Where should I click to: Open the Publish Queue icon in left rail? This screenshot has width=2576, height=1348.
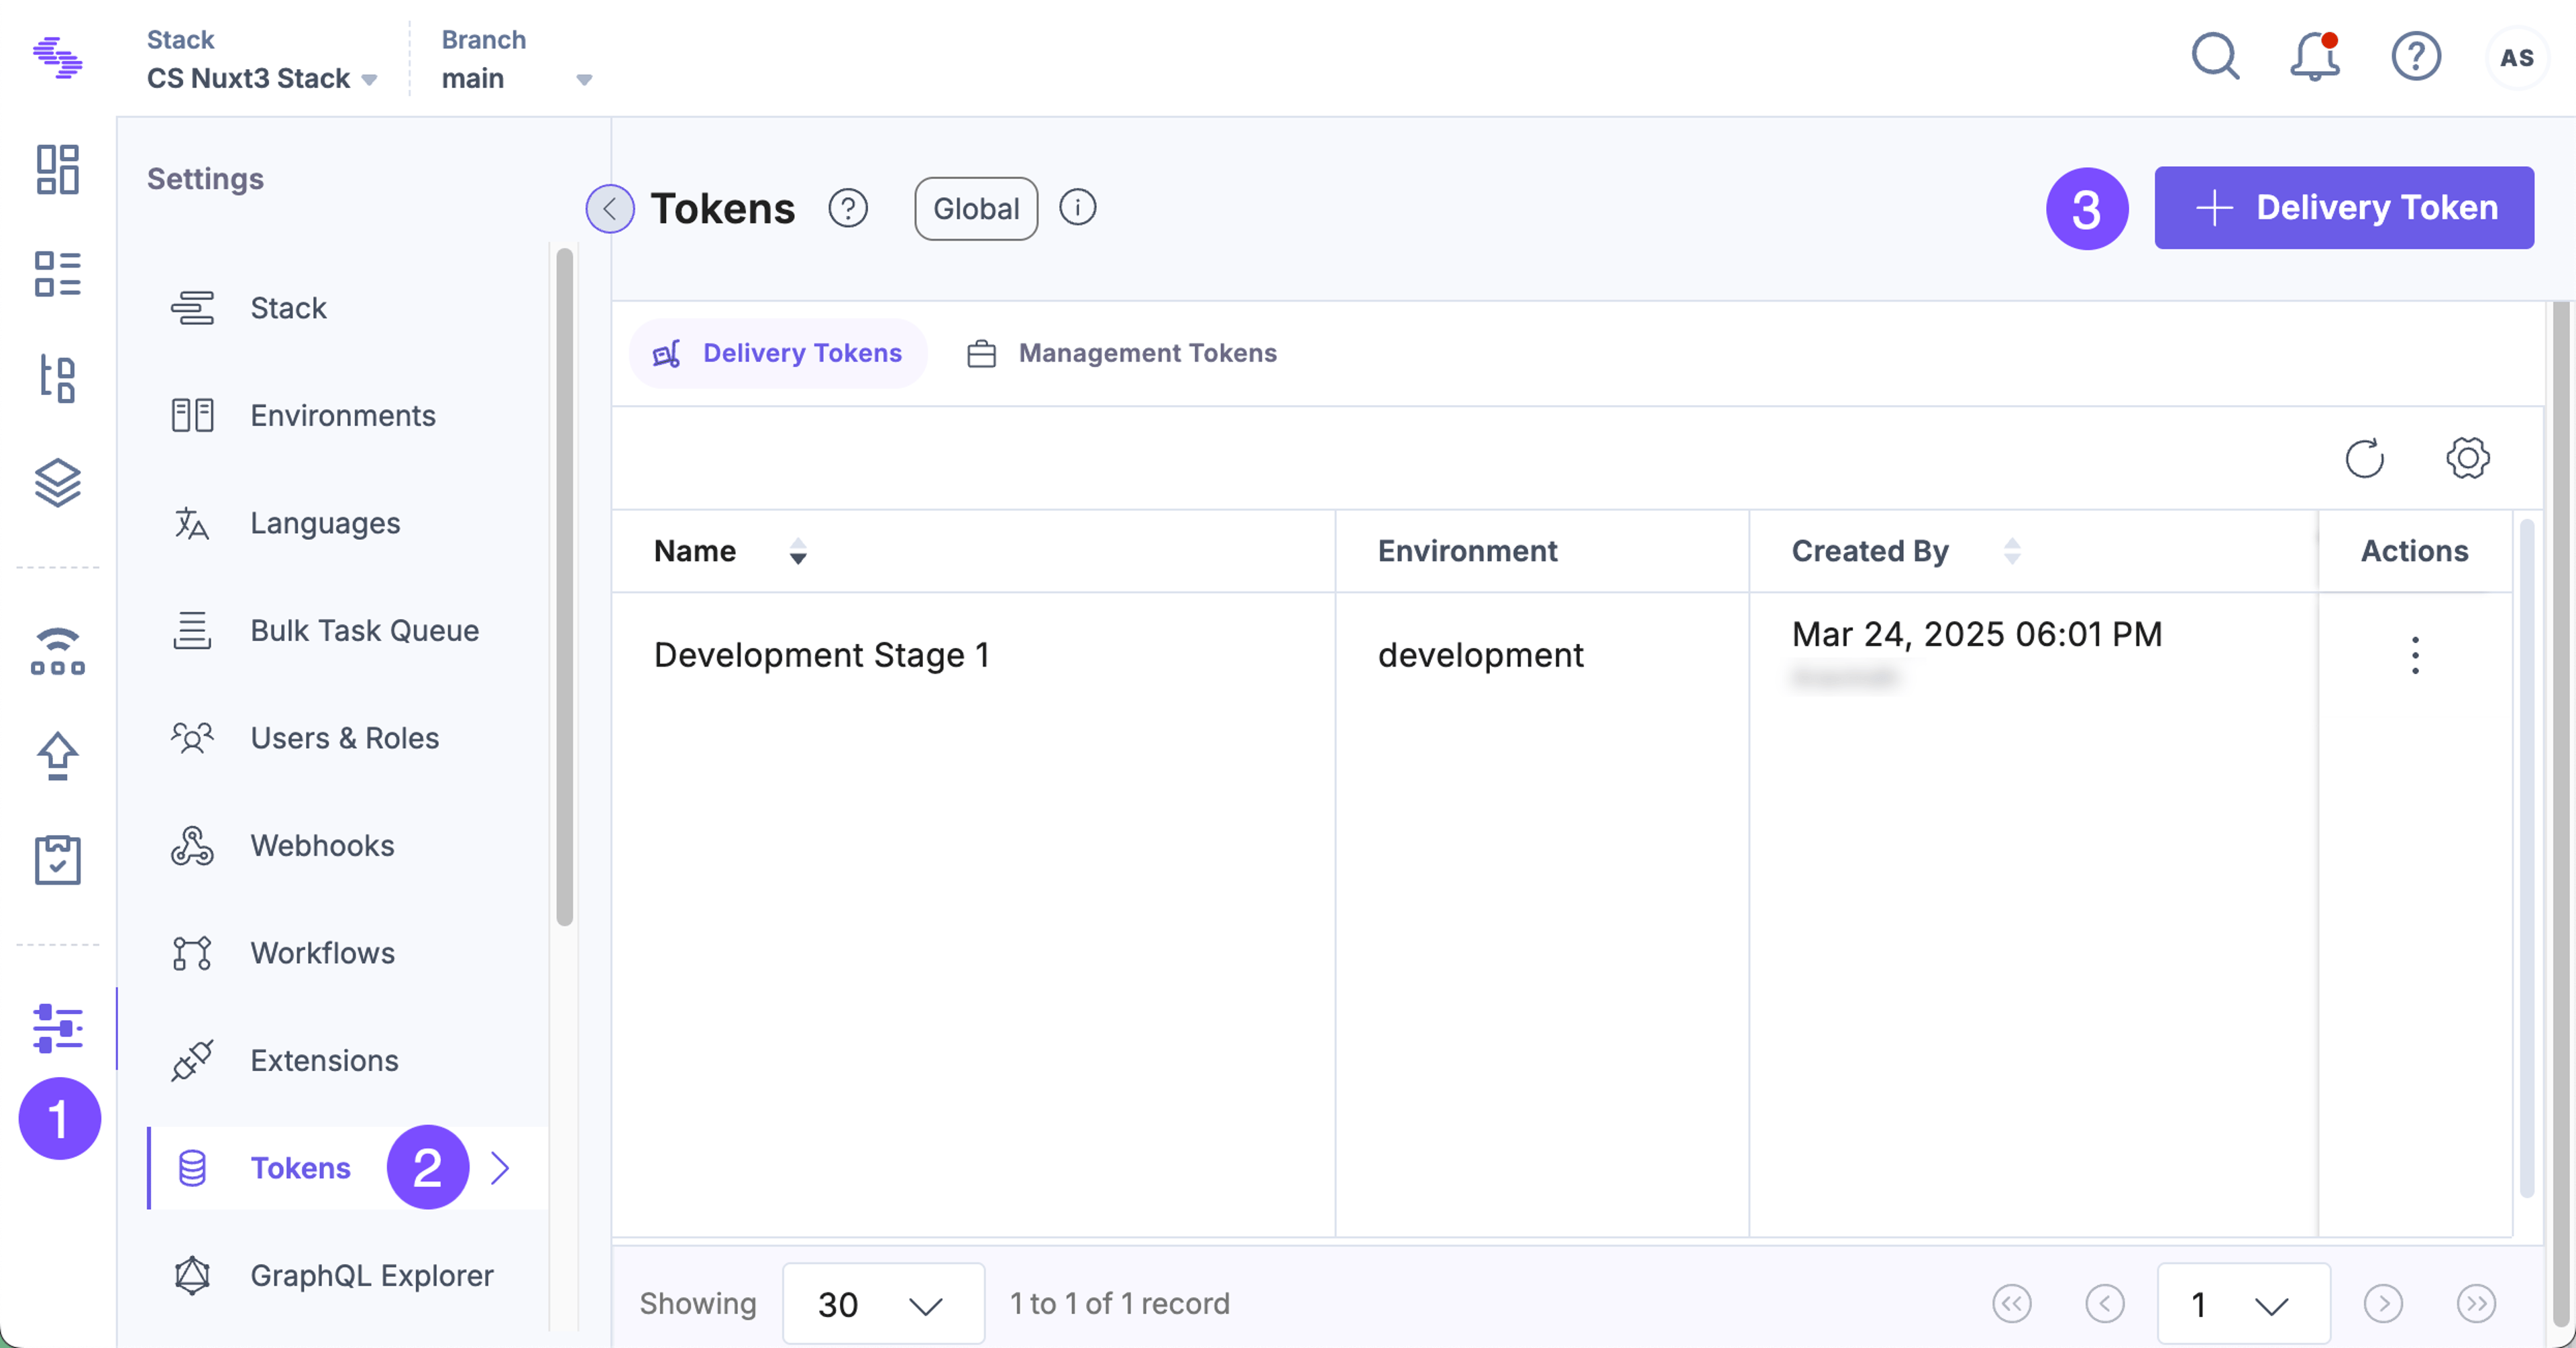pyautogui.click(x=57, y=651)
